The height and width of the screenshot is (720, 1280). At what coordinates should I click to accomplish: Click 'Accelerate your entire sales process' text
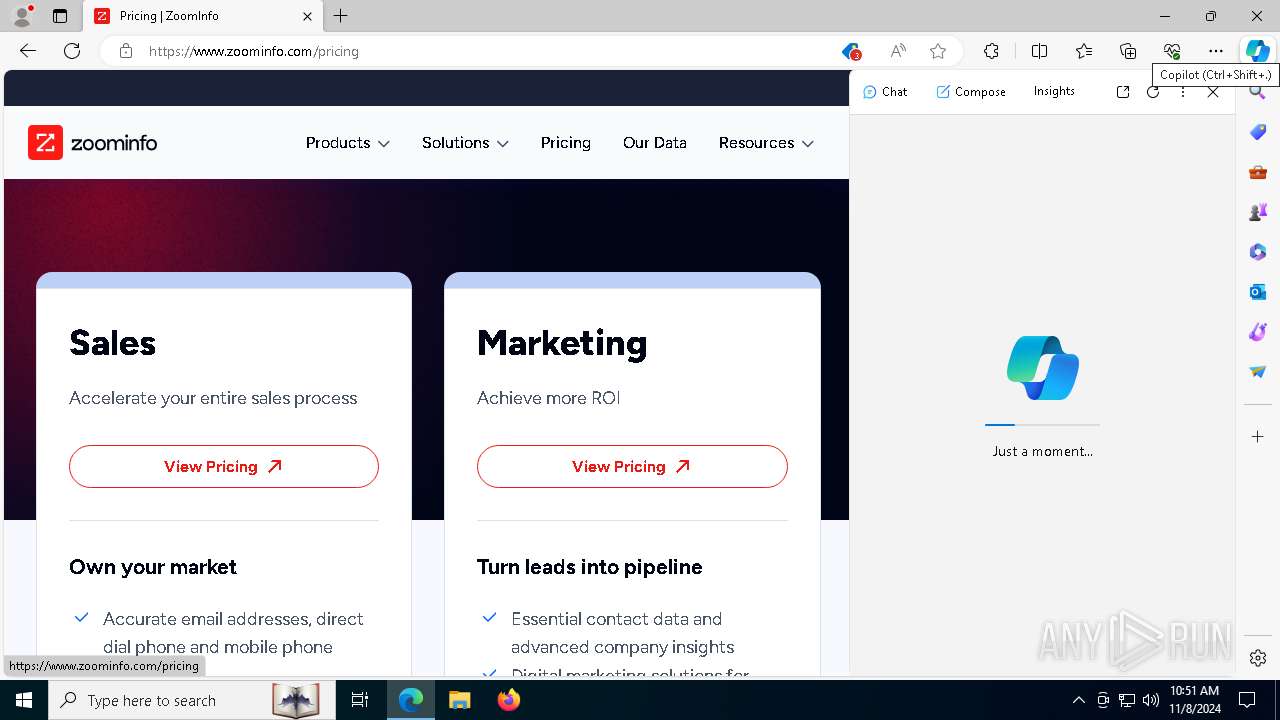(x=213, y=398)
